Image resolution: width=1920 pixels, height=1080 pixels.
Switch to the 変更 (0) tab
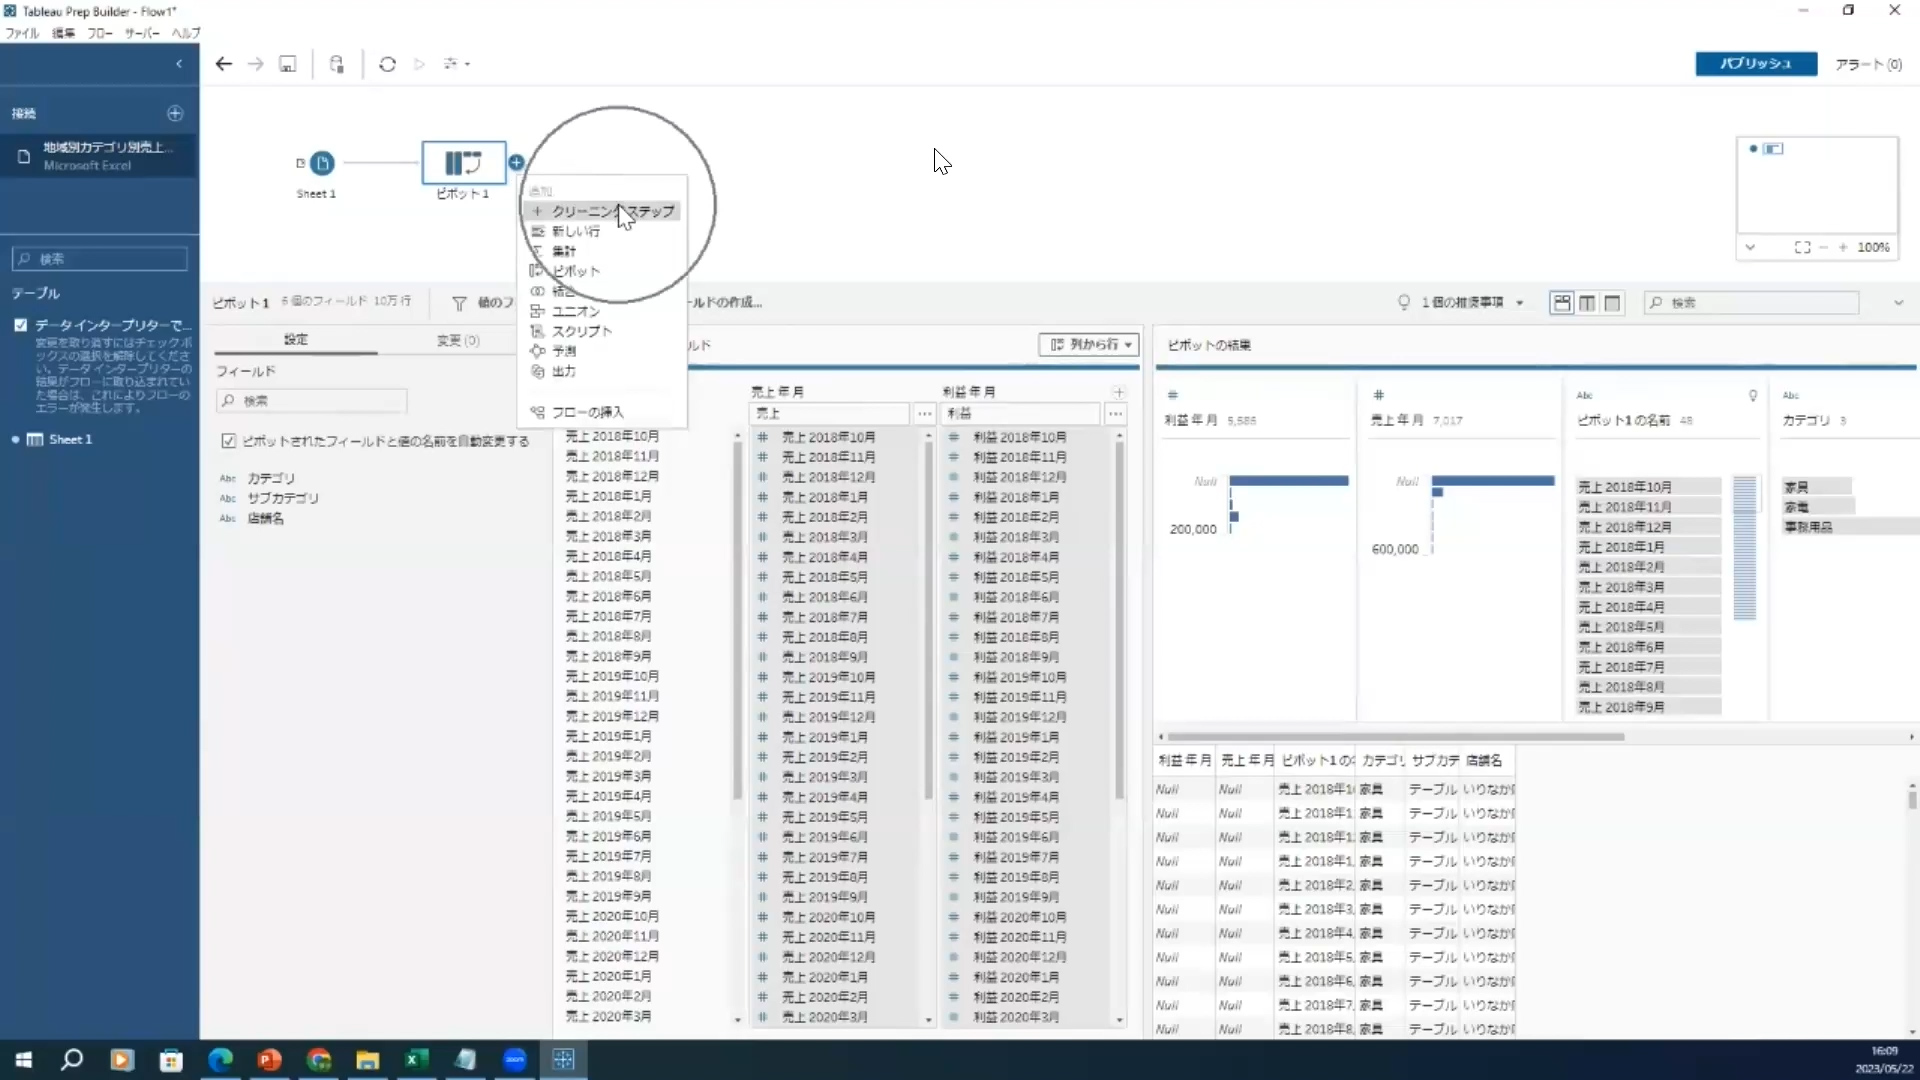tap(458, 340)
